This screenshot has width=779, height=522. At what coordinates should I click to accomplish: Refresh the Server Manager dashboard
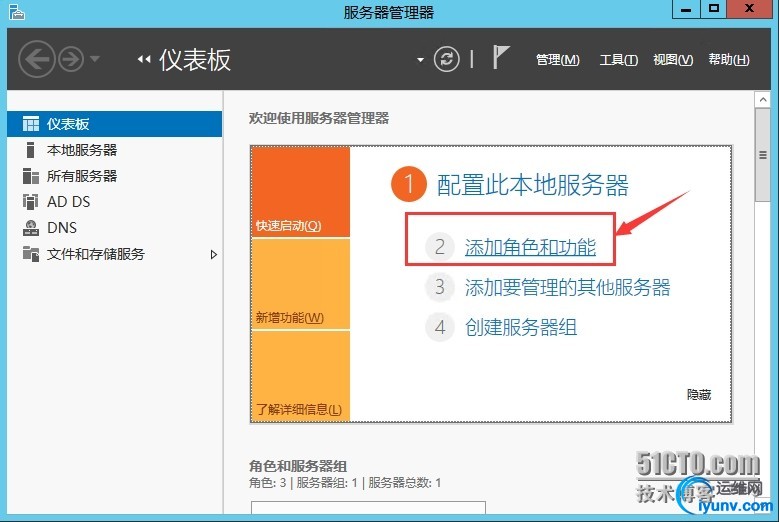pos(447,60)
